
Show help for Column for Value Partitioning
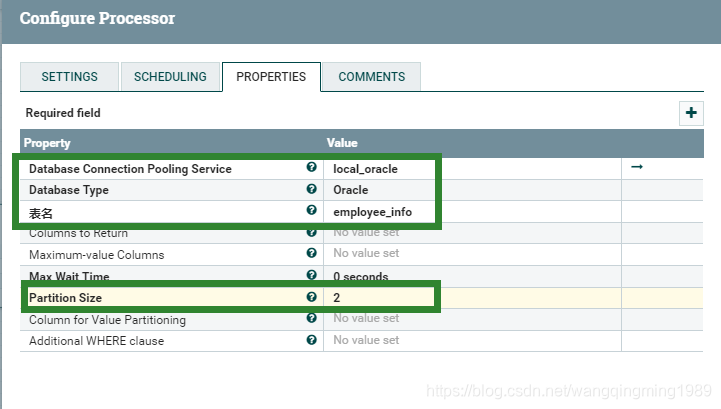[x=311, y=318]
